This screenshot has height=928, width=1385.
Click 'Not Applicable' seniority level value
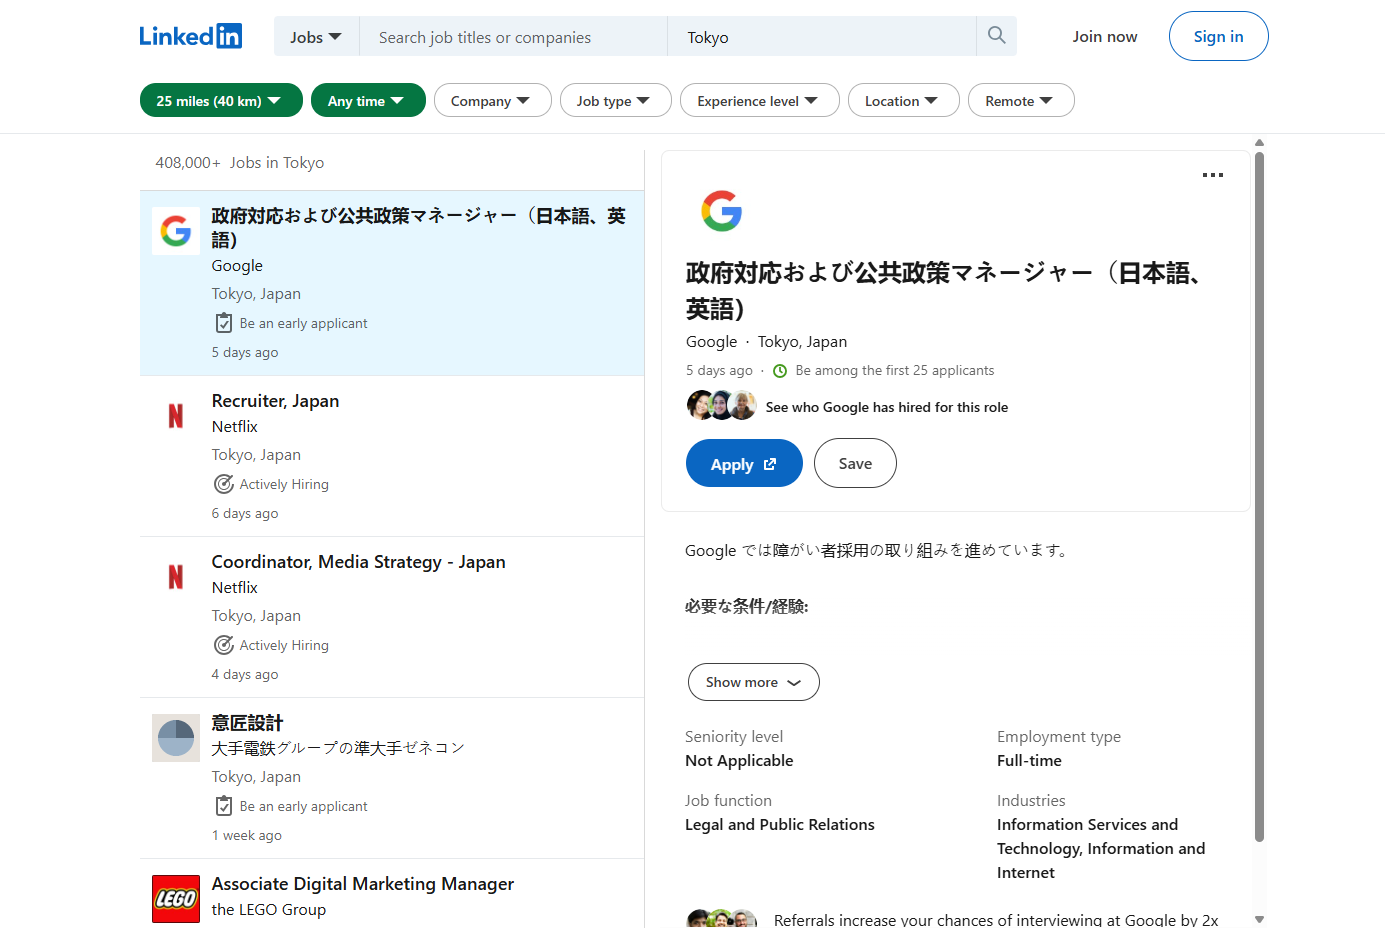pos(739,761)
